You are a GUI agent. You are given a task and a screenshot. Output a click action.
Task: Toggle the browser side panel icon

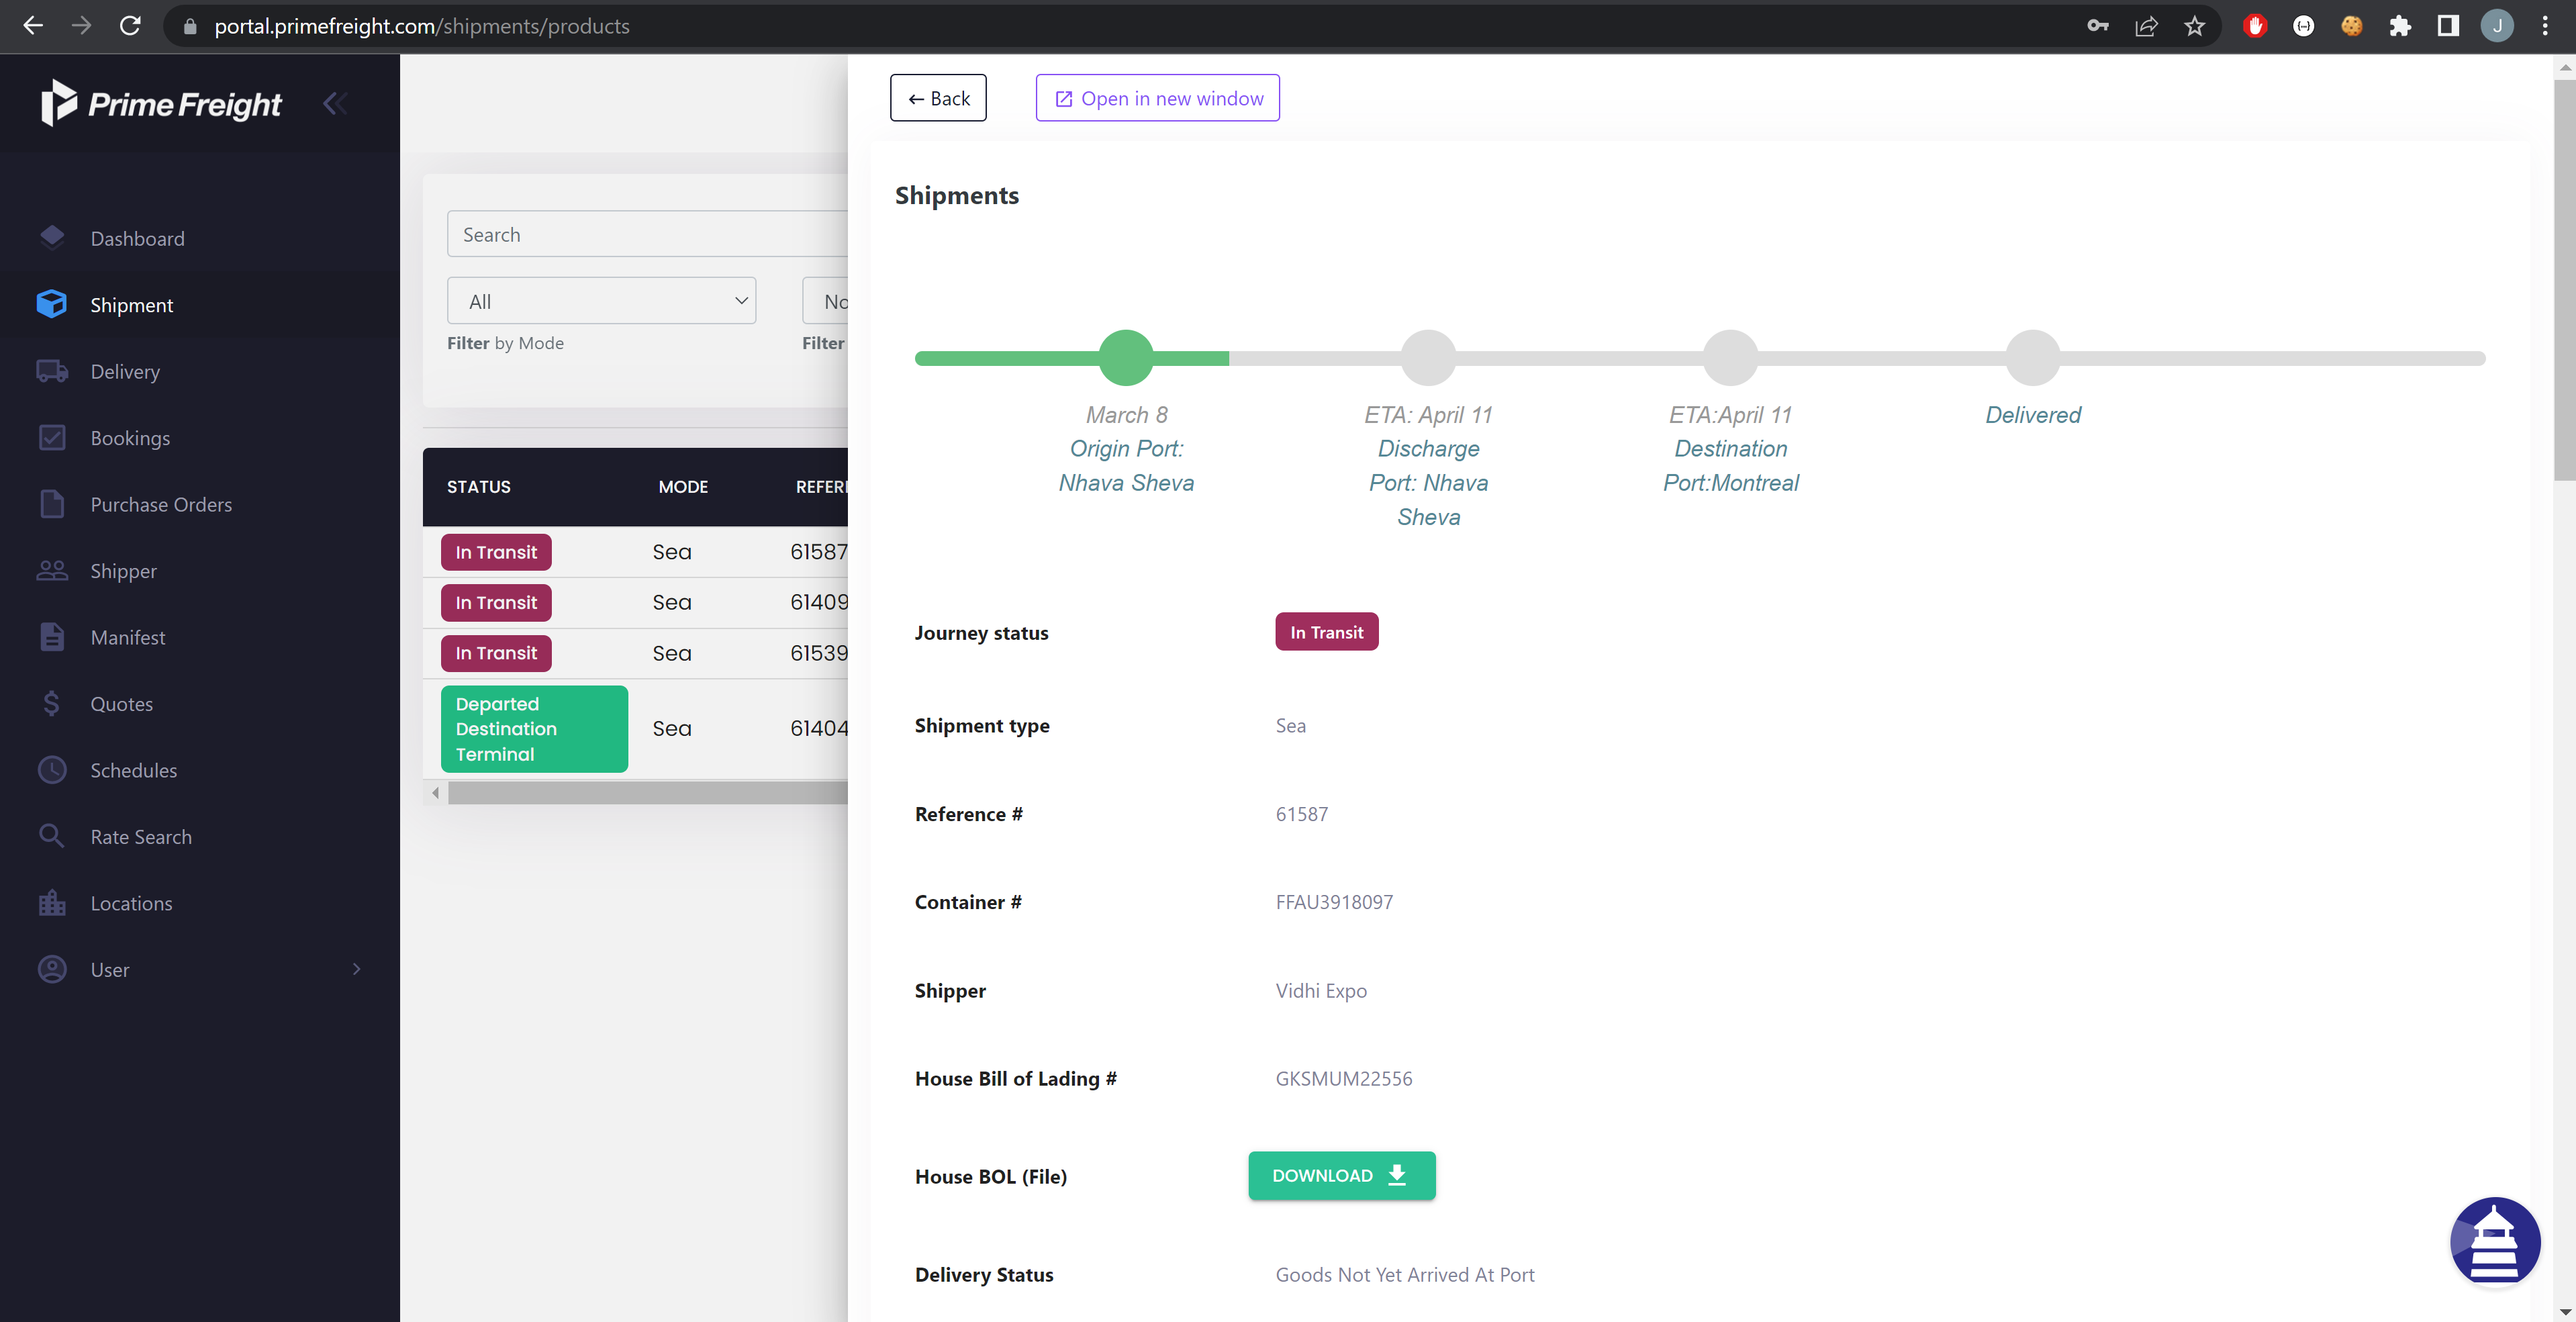click(x=2448, y=26)
